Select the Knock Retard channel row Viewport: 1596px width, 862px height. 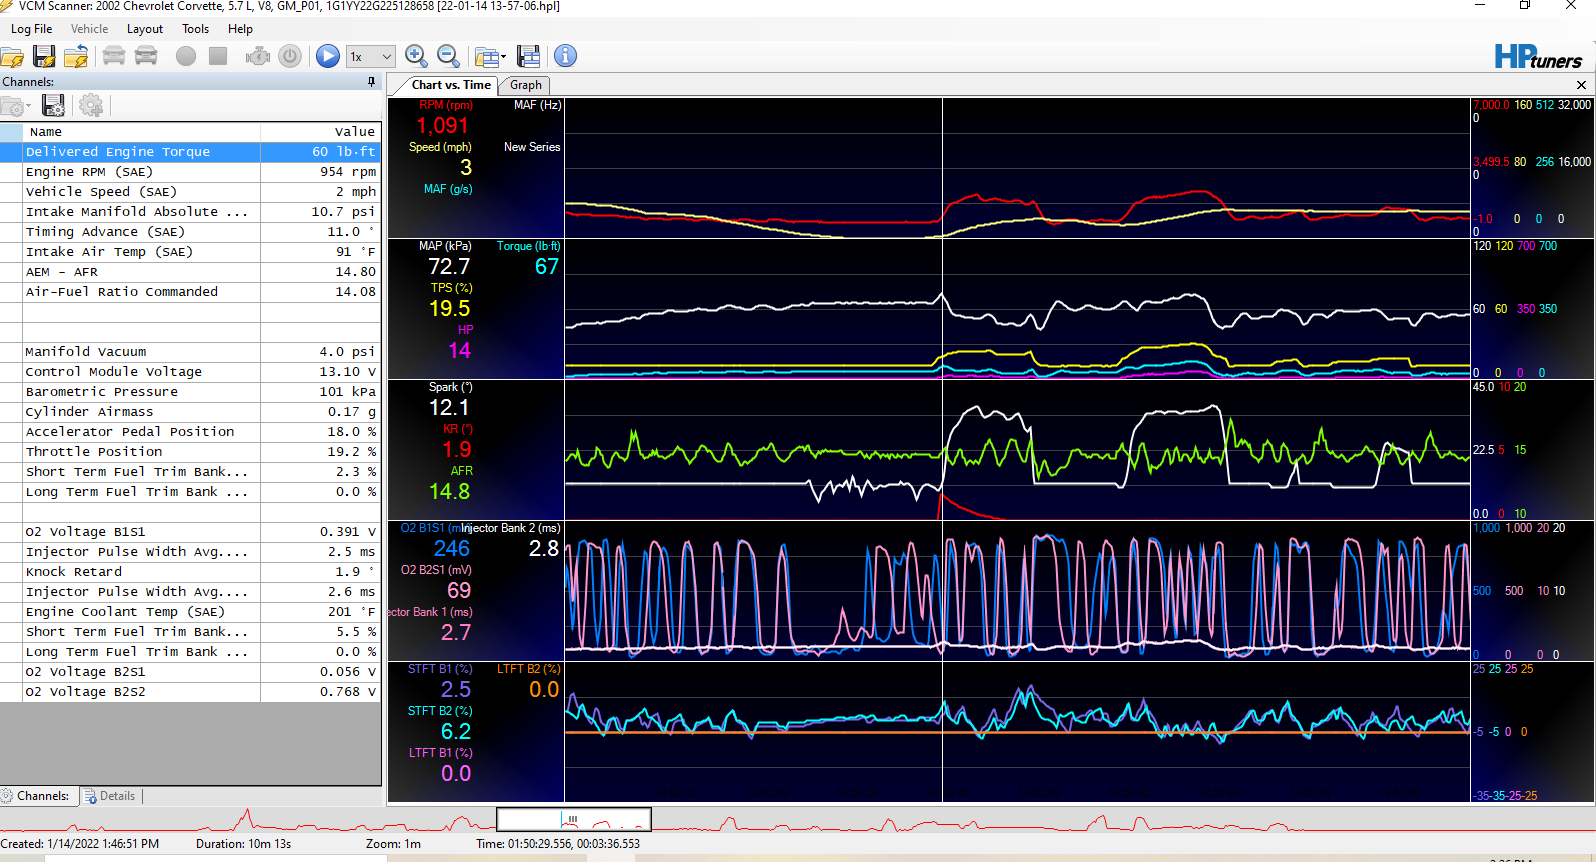[x=140, y=572]
